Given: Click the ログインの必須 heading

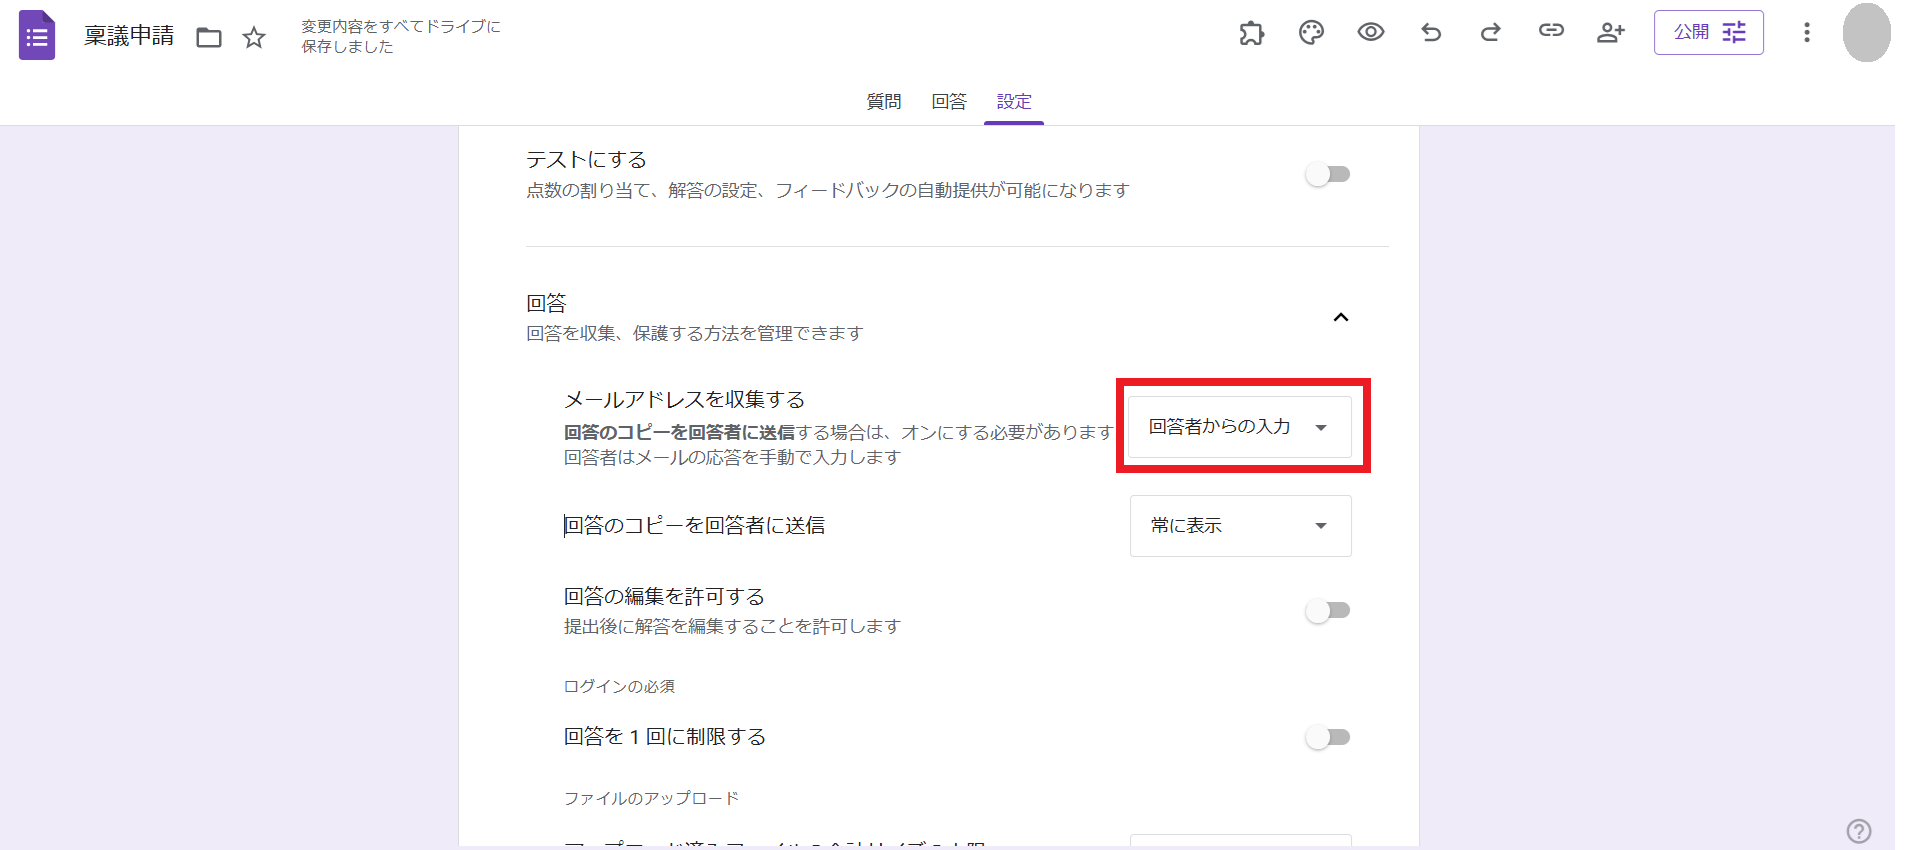Looking at the screenshot, I should pos(619,686).
